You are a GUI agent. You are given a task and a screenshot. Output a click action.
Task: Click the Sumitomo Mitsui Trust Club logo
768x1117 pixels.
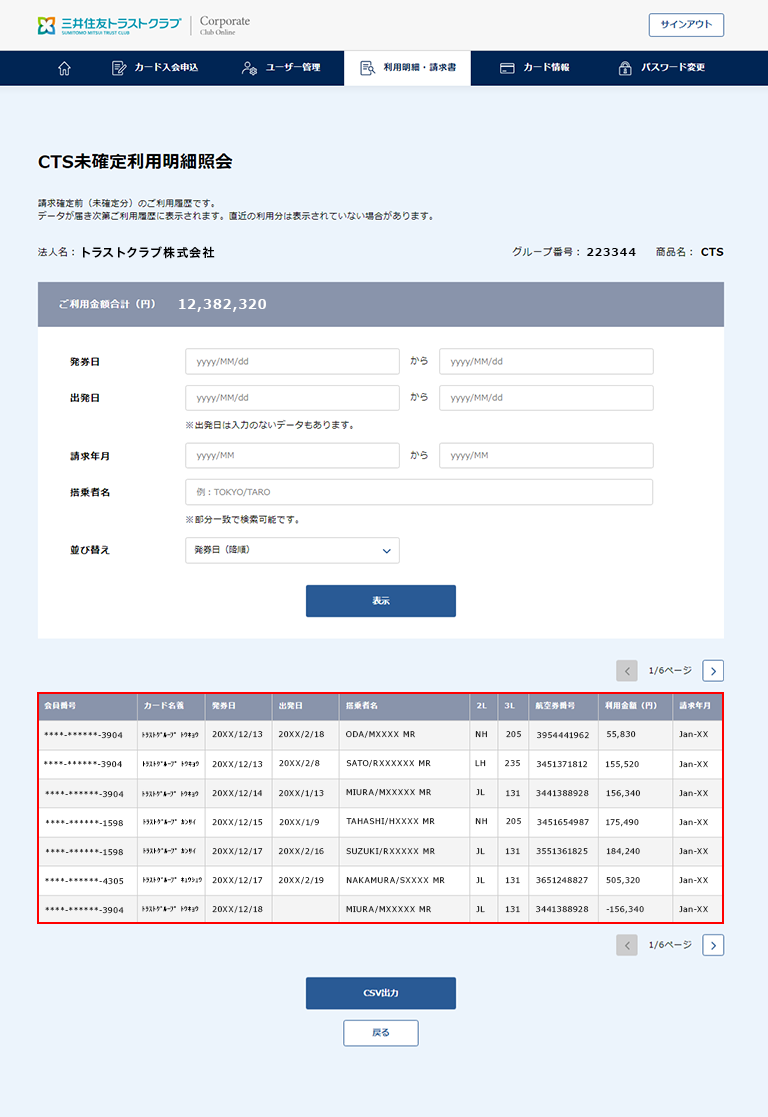tap(109, 25)
